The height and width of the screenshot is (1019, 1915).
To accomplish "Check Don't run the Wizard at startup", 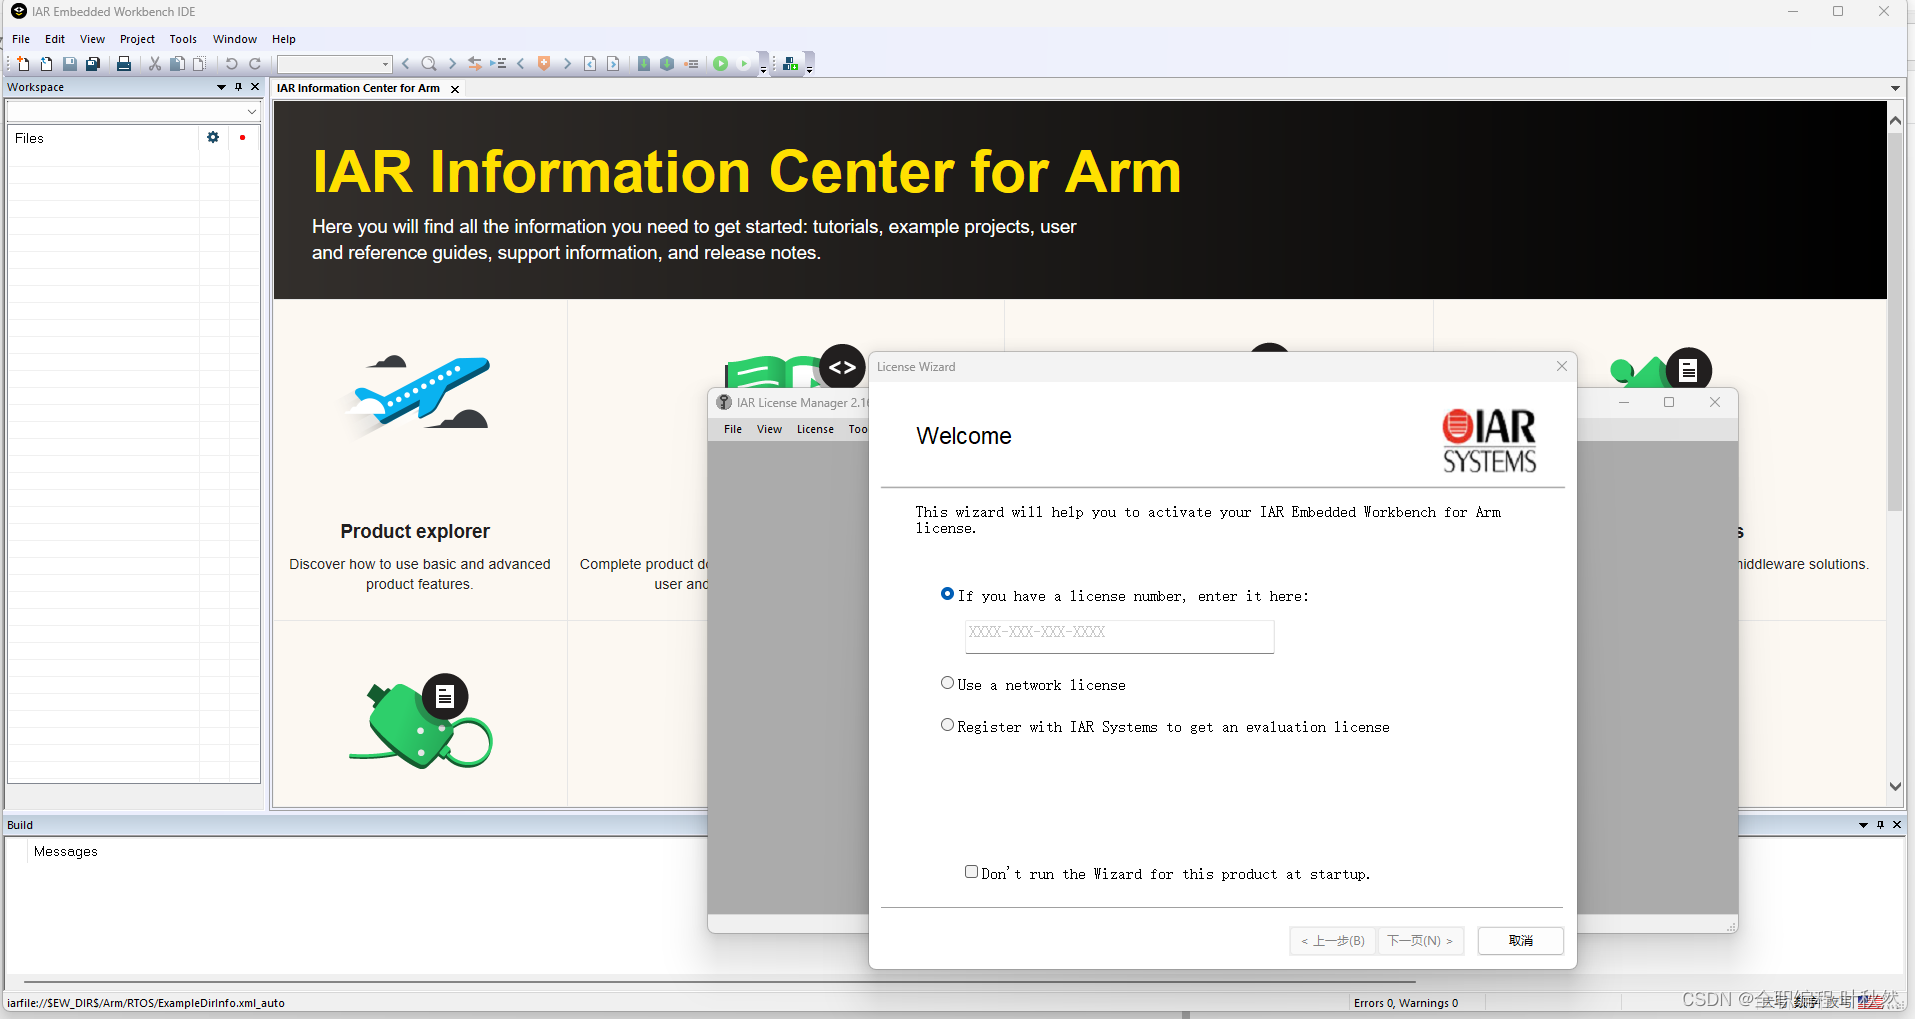I will pyautogui.click(x=971, y=872).
